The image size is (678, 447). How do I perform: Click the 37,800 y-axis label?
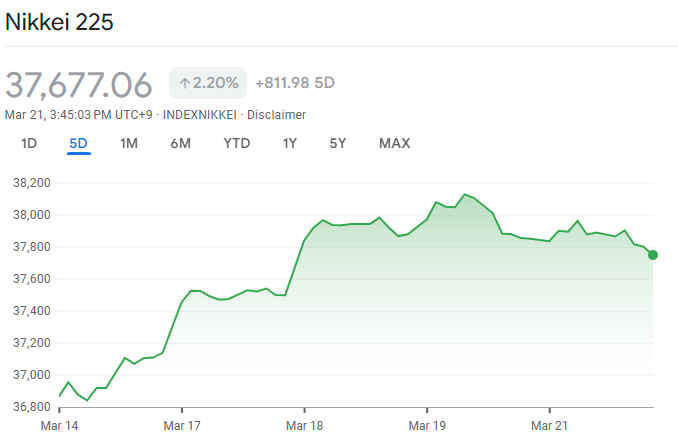[x=32, y=247]
